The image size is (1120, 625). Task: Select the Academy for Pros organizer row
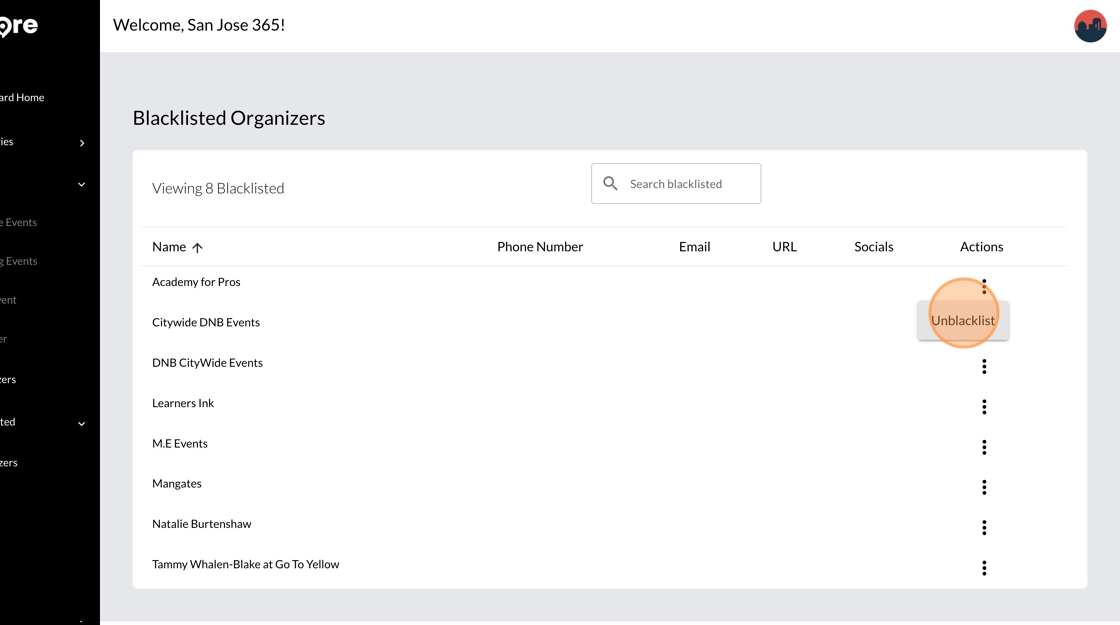tap(196, 282)
